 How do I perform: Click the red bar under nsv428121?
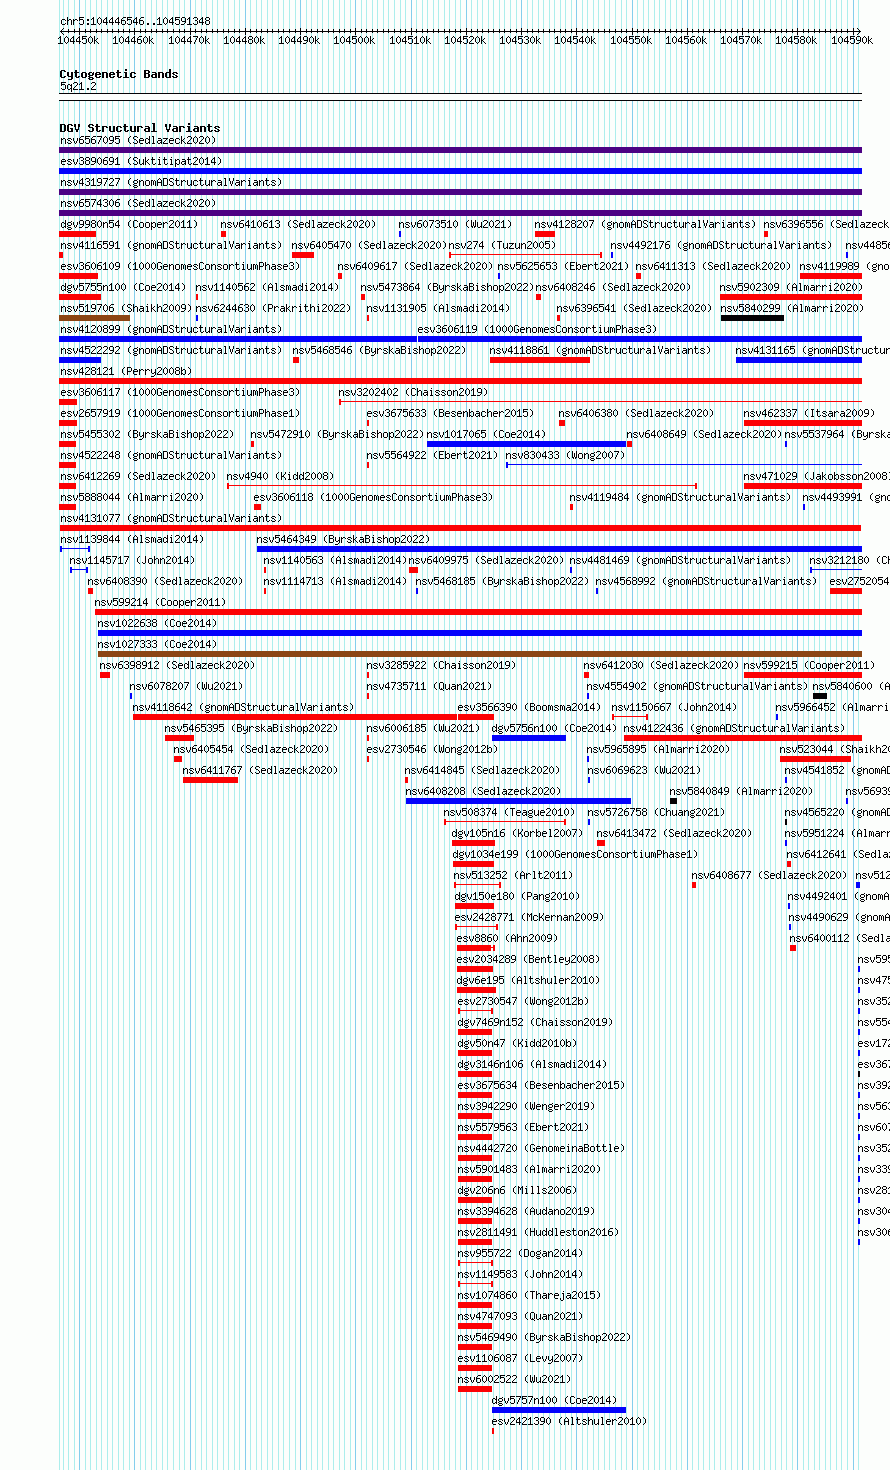[460, 381]
